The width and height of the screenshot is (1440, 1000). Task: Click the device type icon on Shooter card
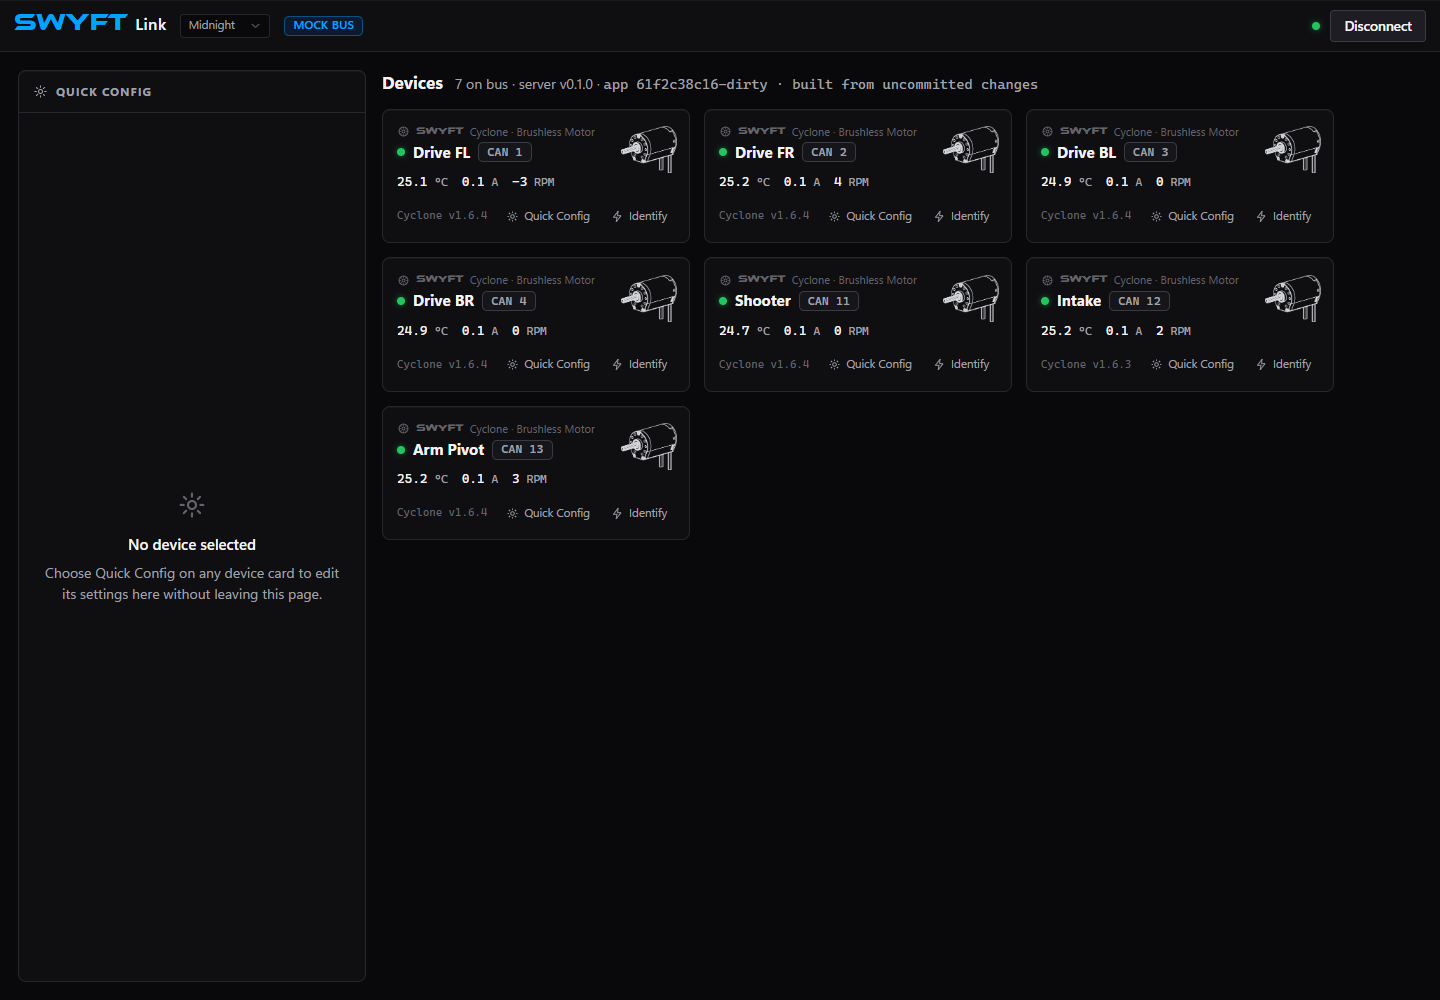click(x=725, y=280)
